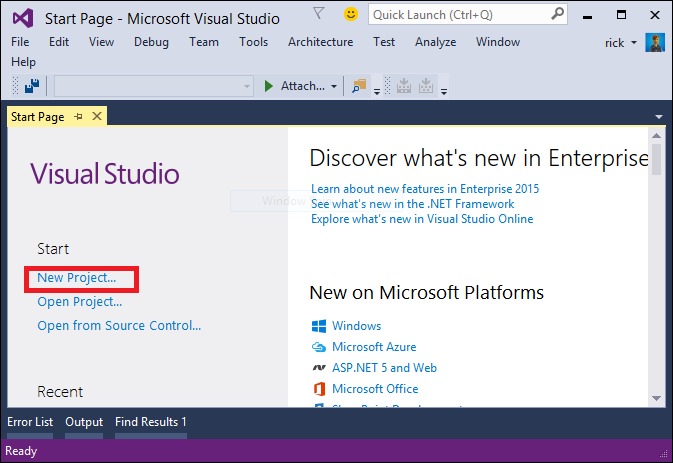
Task: Click the Visual Studio logo icon
Action: coord(23,18)
